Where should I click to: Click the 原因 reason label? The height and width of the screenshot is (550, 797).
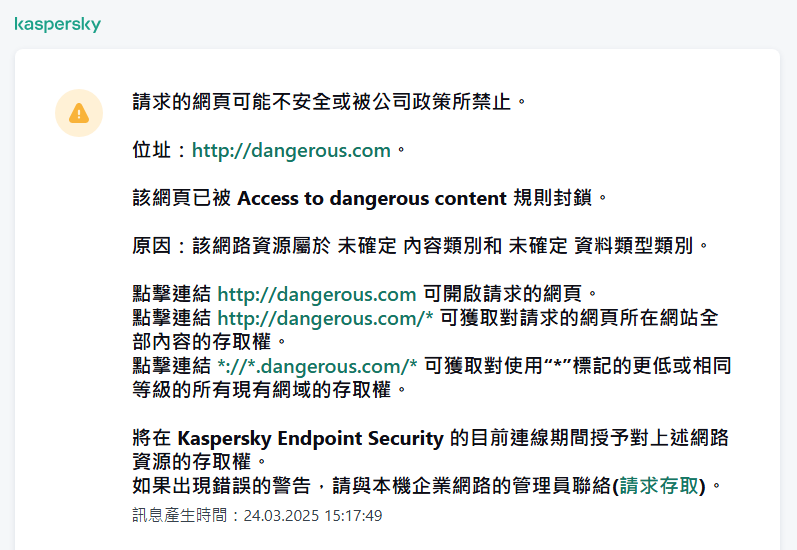tap(155, 246)
